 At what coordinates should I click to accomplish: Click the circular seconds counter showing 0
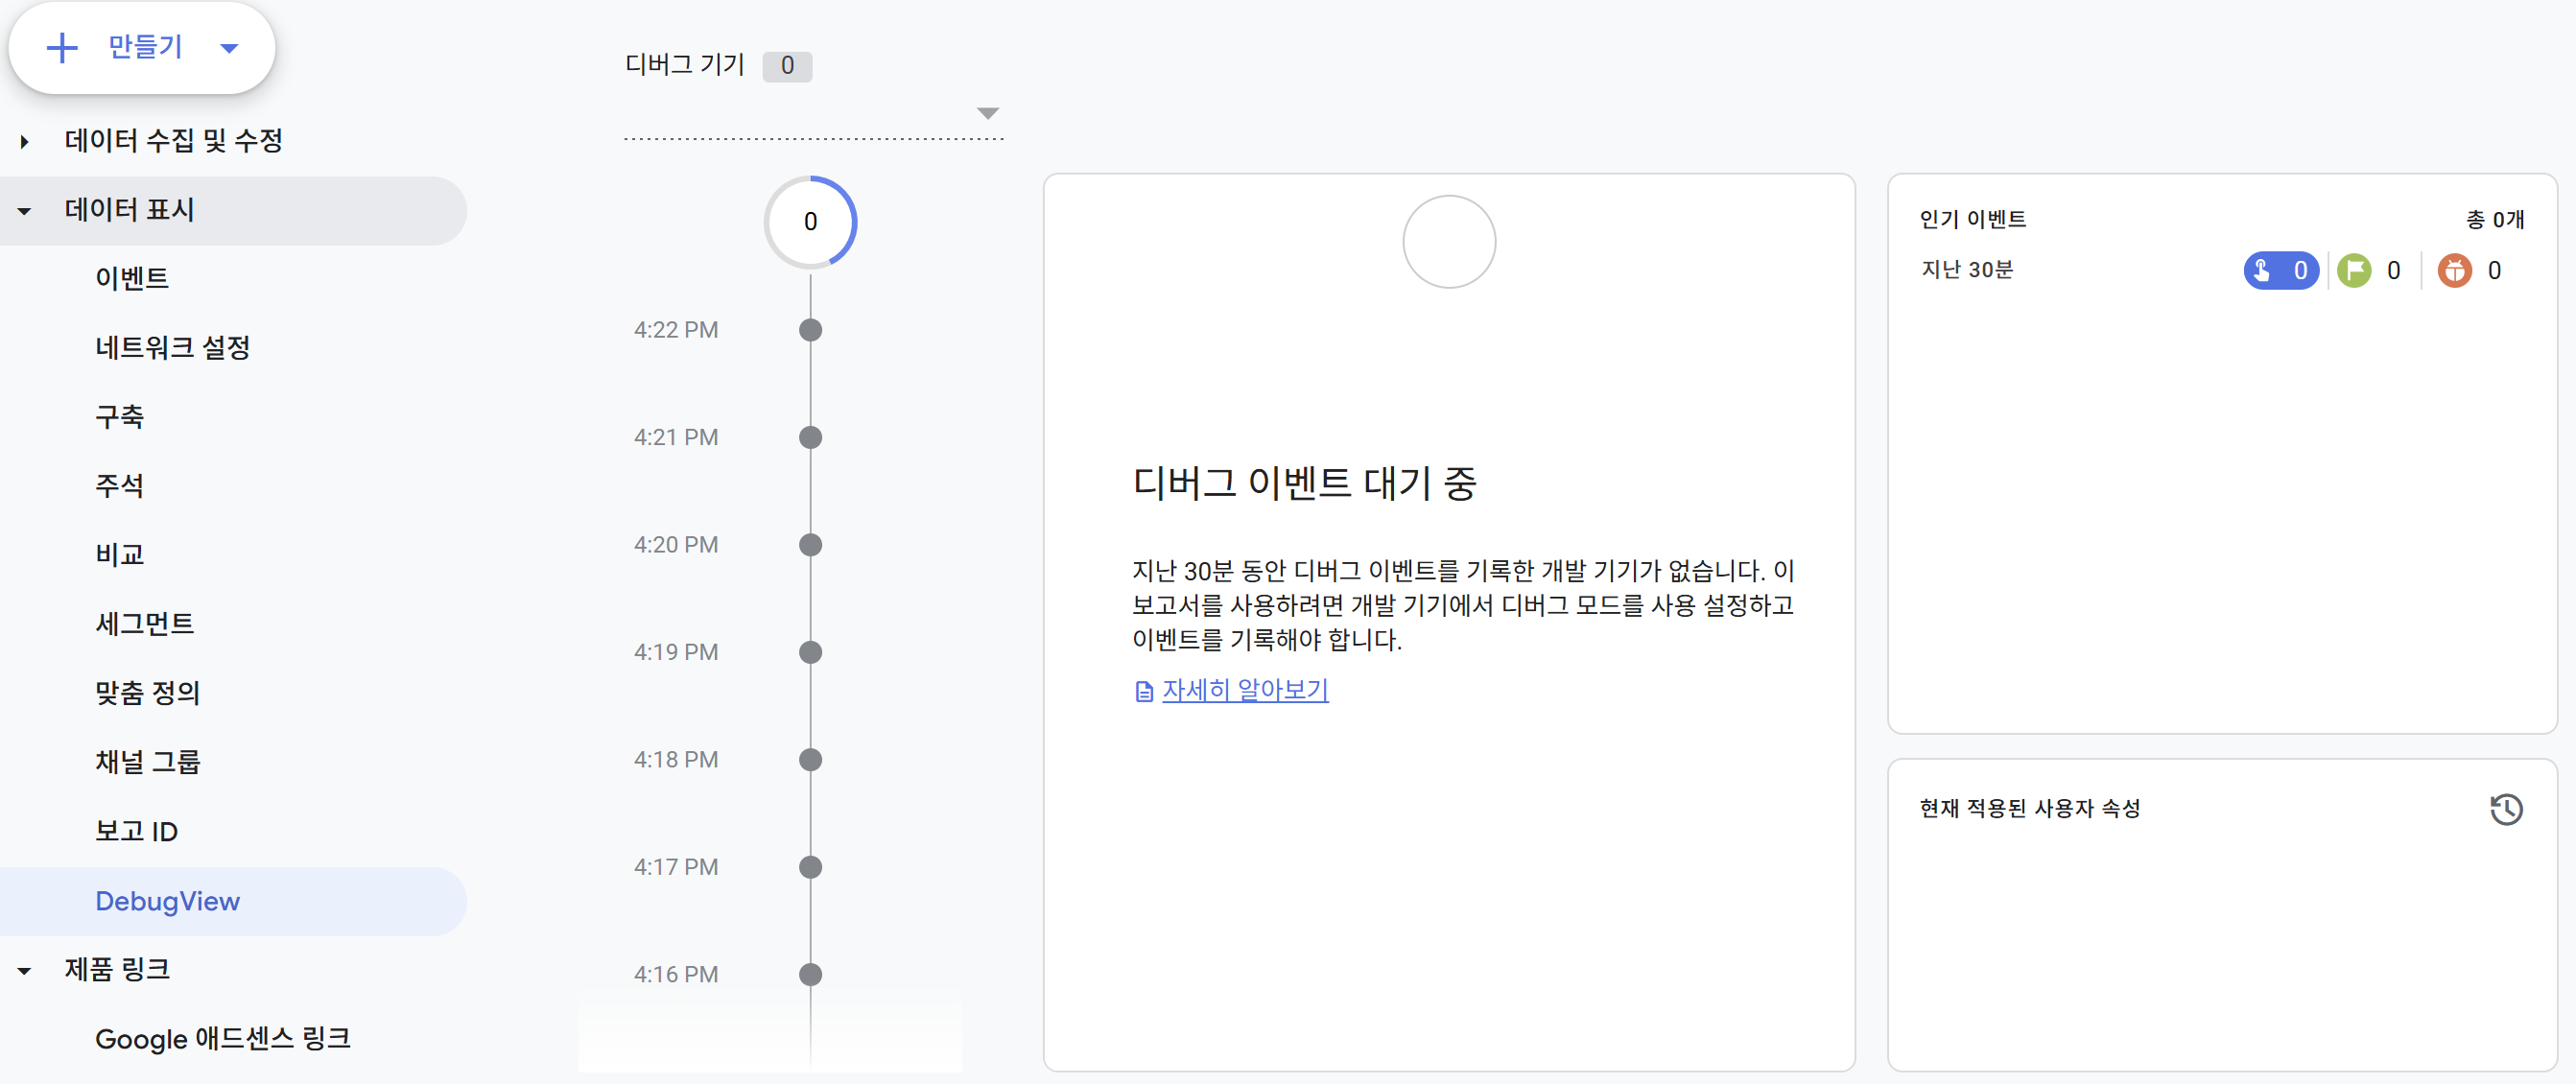[810, 222]
